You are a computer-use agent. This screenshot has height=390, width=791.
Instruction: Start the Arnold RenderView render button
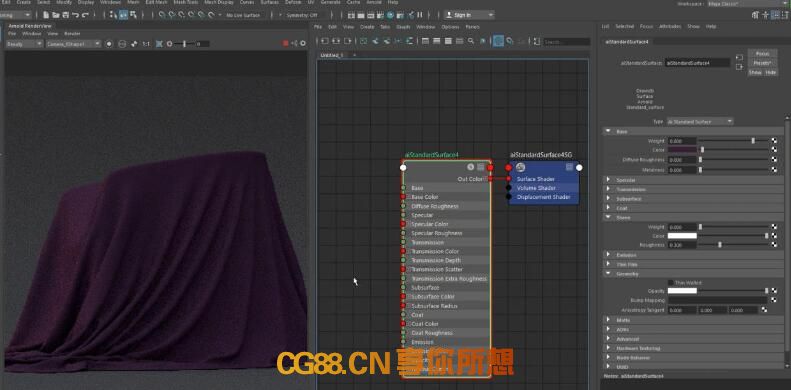[109, 44]
